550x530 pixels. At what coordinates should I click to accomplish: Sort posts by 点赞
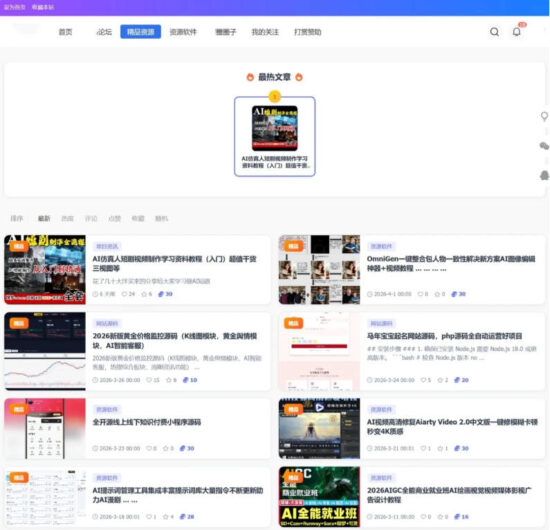point(114,219)
